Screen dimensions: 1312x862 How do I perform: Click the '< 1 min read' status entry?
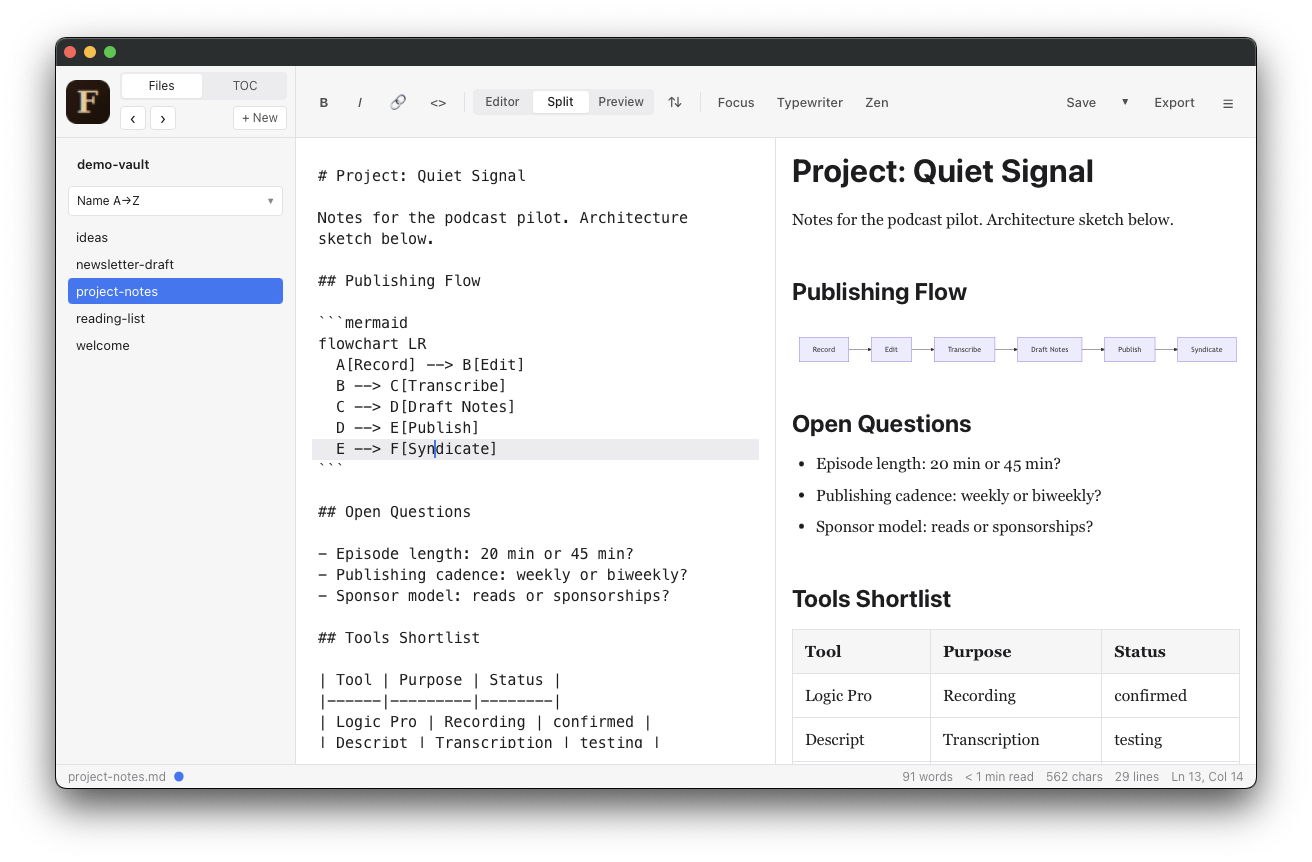pyautogui.click(x=999, y=777)
